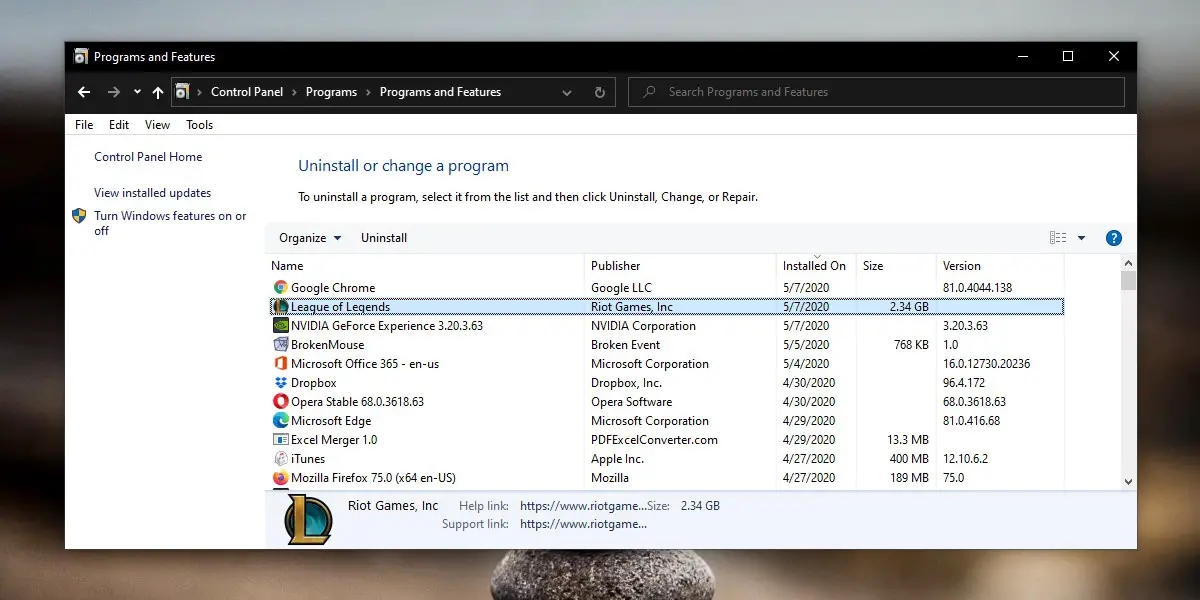Screen dimensions: 1200x600
Task: Click version 81.0.4044.138 cell
Action: [x=977, y=288]
